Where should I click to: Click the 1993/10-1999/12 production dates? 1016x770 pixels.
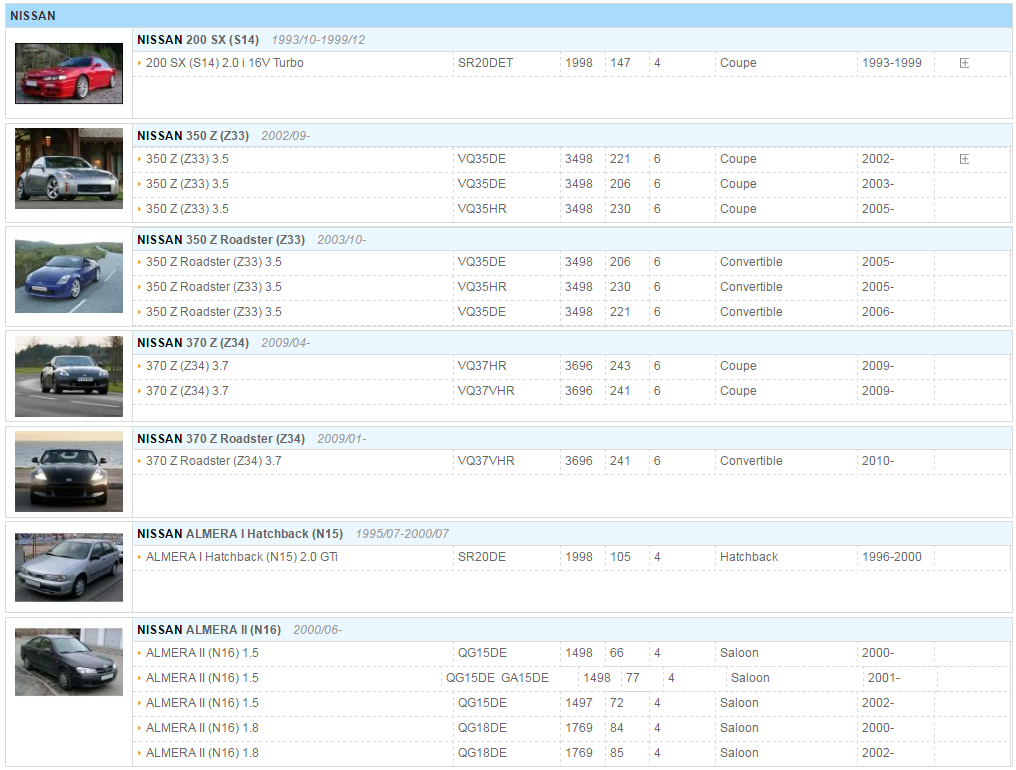(x=318, y=40)
